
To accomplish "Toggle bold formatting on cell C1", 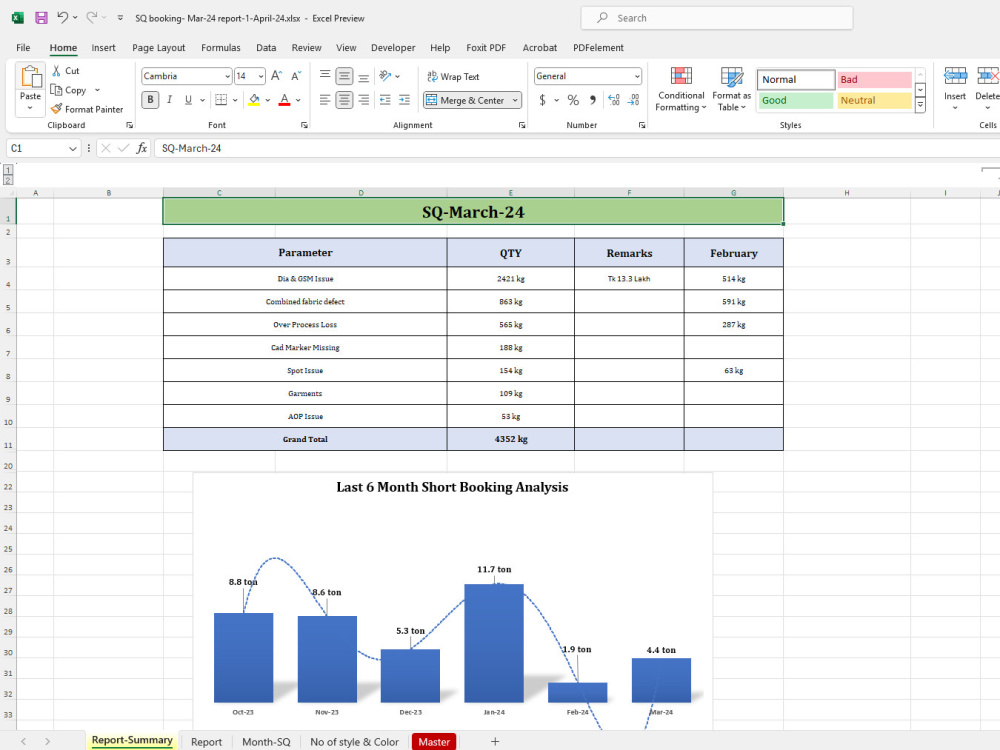I will (150, 100).
